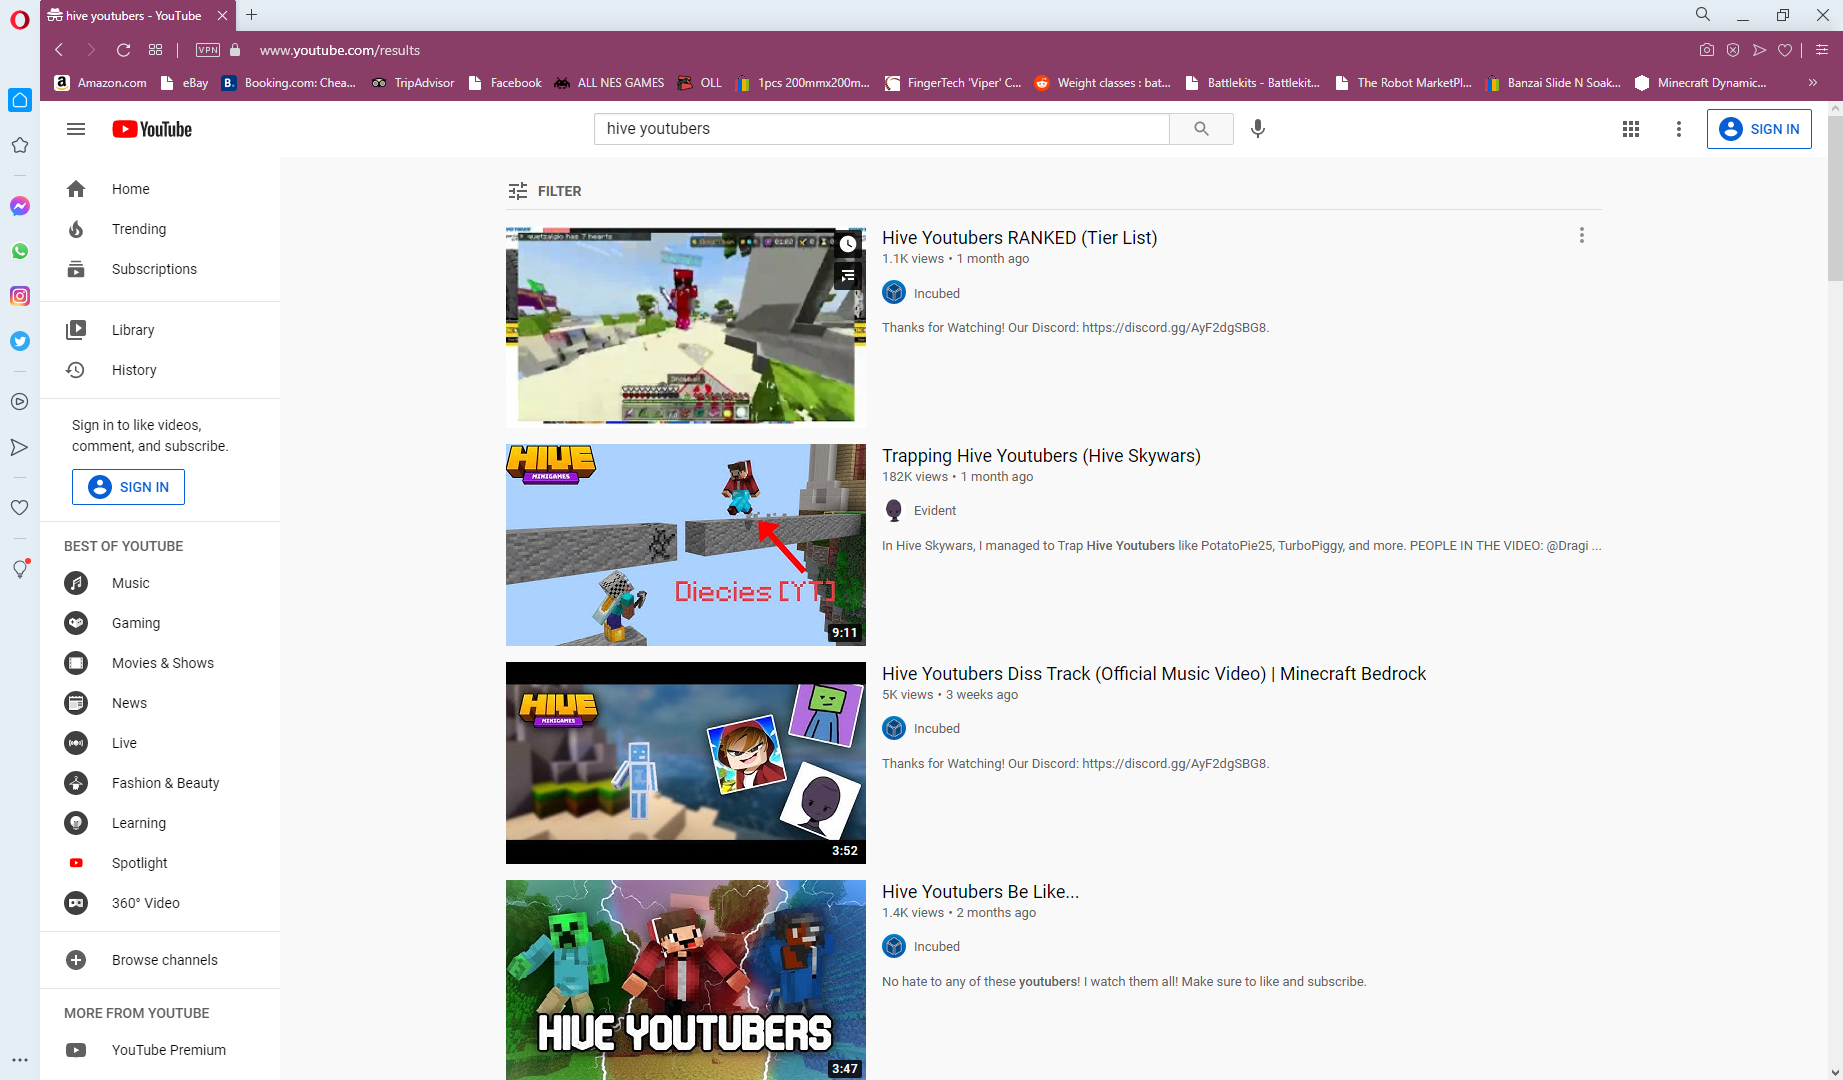Open the settings three-dot menu near Sign In
1843x1080 pixels.
tap(1679, 129)
